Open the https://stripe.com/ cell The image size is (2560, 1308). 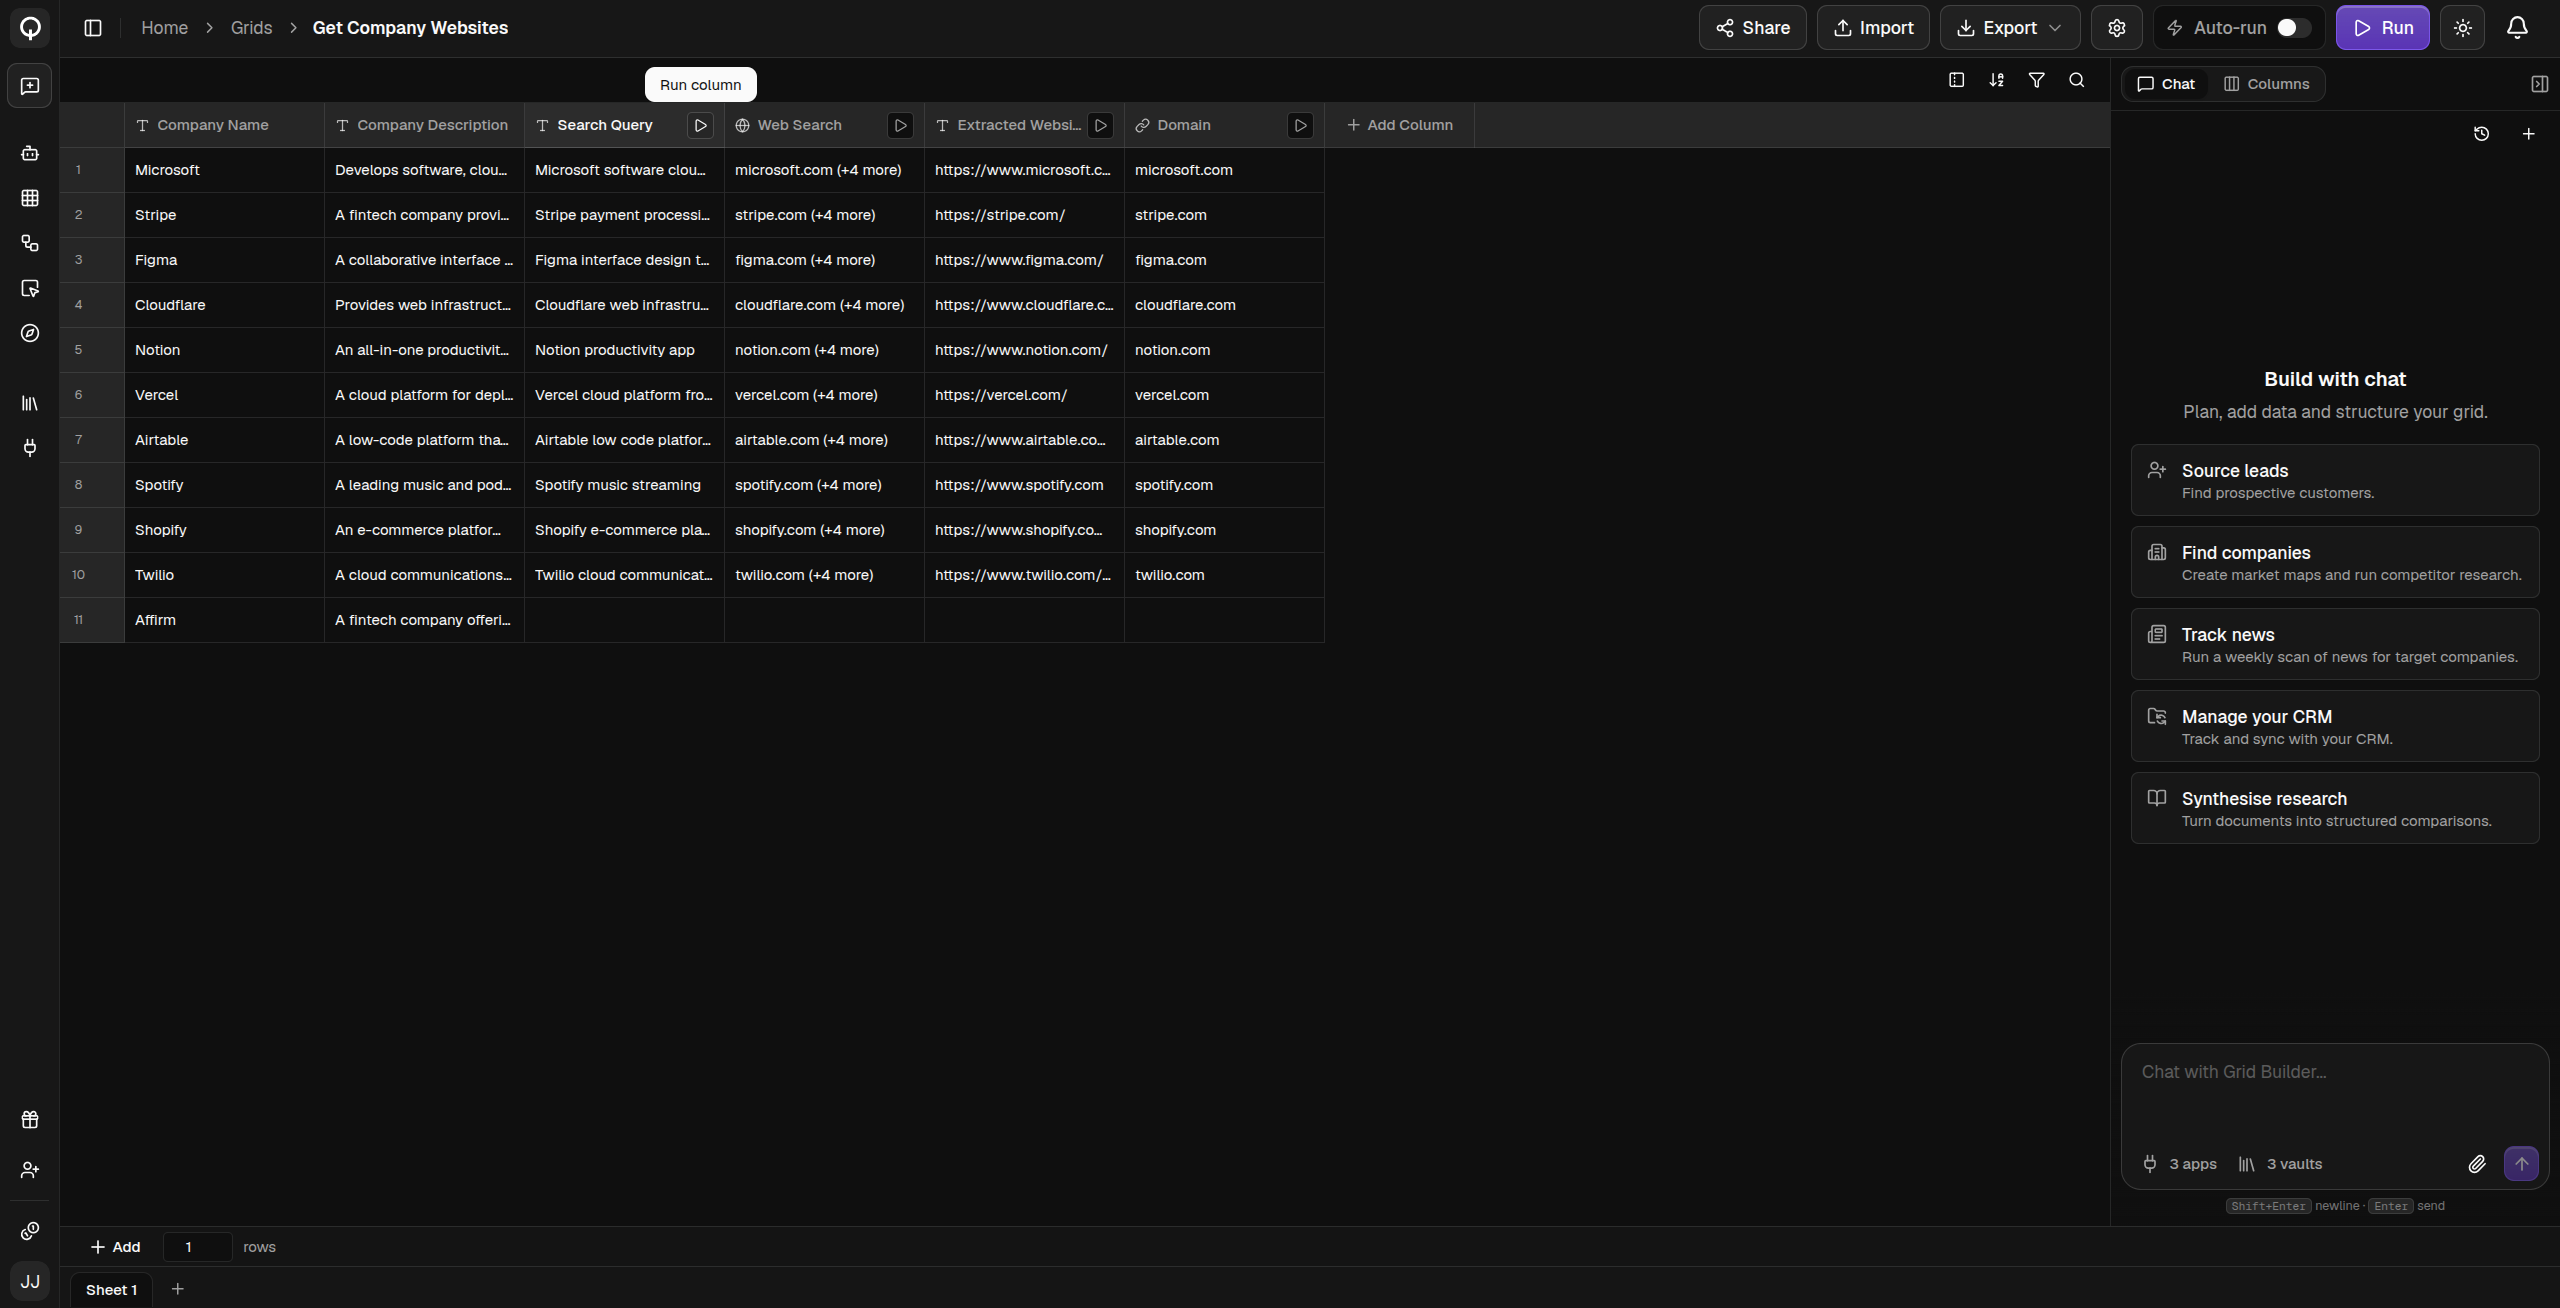pyautogui.click(x=1024, y=215)
